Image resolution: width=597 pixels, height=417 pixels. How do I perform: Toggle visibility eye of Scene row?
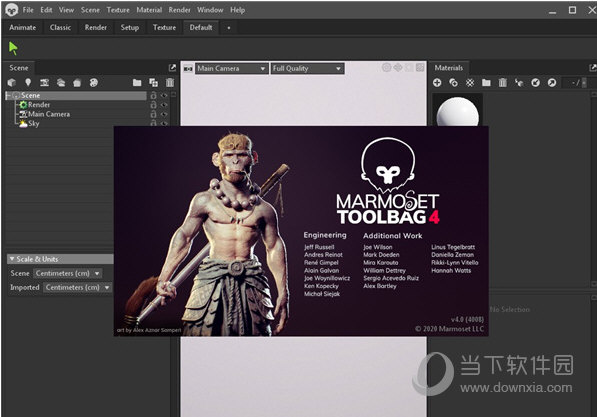coord(164,95)
